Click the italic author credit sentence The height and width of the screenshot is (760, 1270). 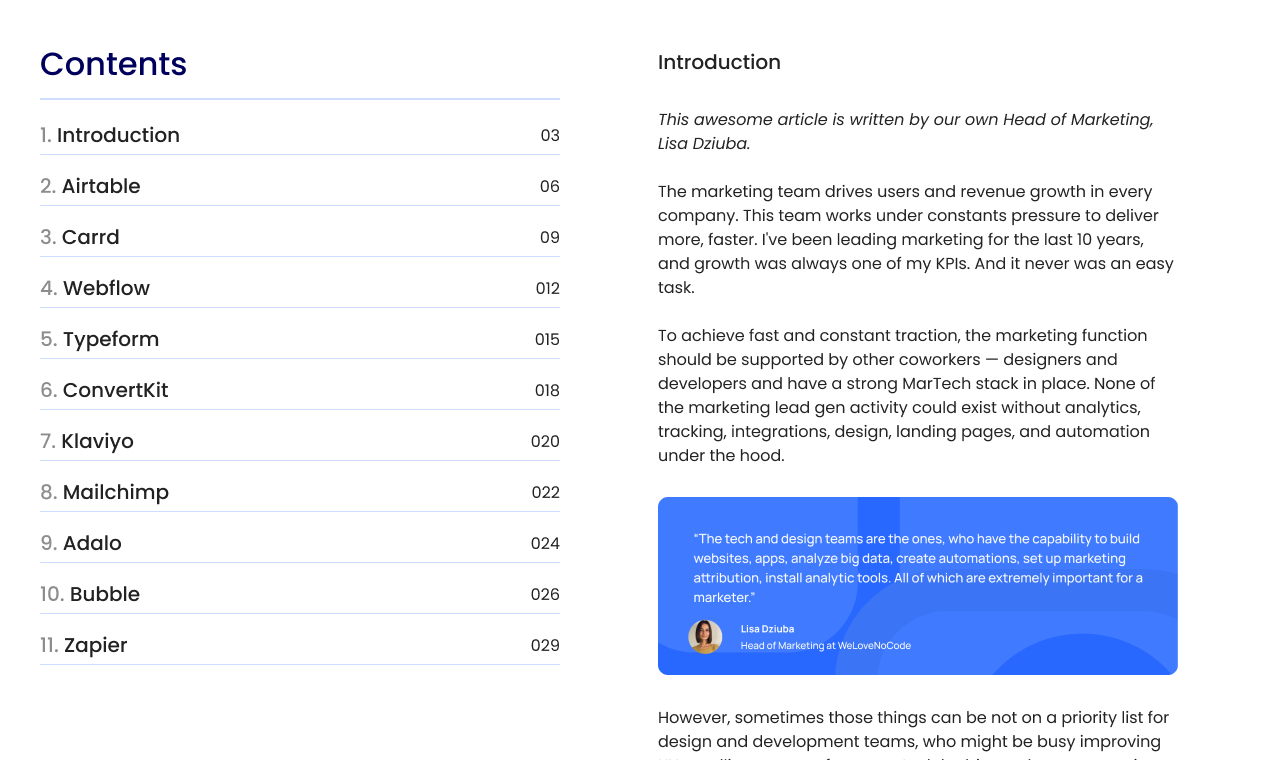pos(906,131)
